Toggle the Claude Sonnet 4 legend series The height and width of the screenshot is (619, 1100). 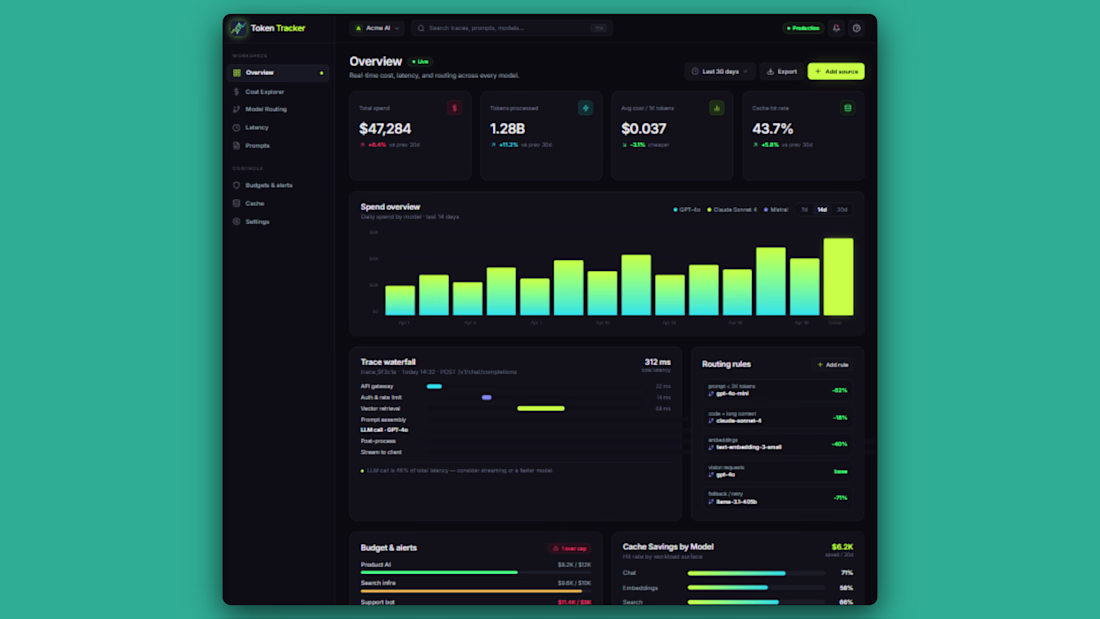pyautogui.click(x=732, y=209)
